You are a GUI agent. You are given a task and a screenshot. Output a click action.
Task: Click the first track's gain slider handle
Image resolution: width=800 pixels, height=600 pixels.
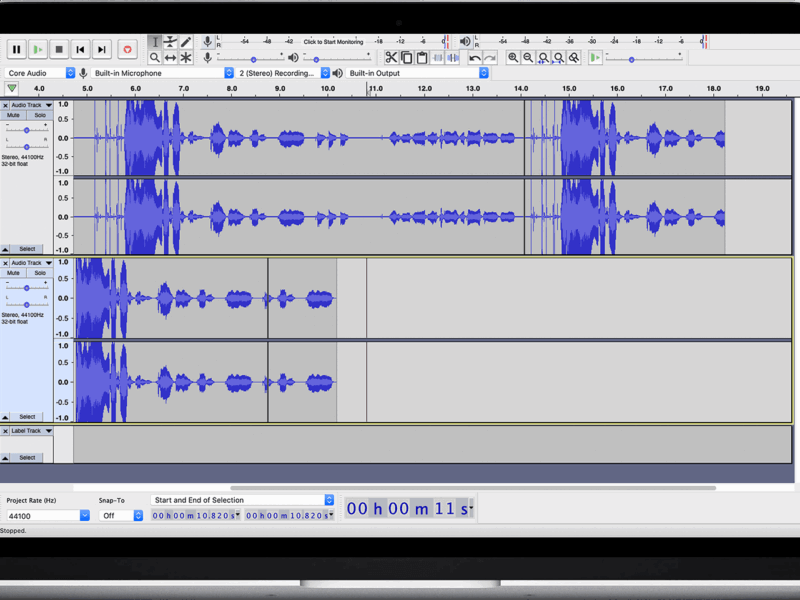pyautogui.click(x=27, y=129)
